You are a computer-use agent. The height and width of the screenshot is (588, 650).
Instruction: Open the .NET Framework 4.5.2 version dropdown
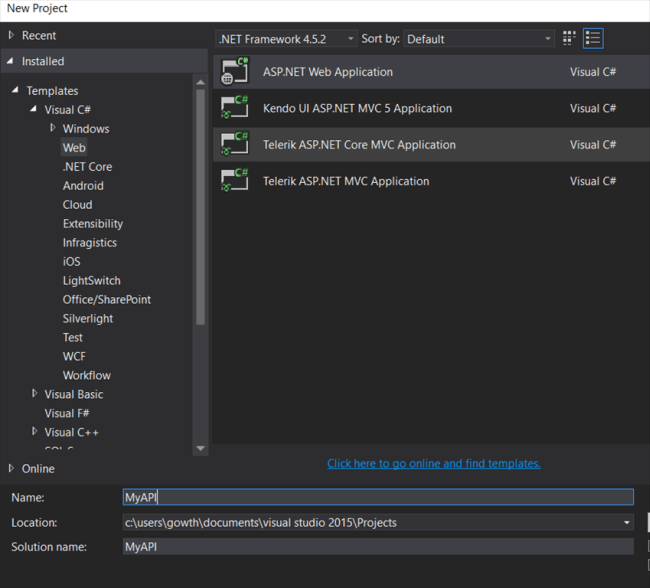click(x=286, y=39)
